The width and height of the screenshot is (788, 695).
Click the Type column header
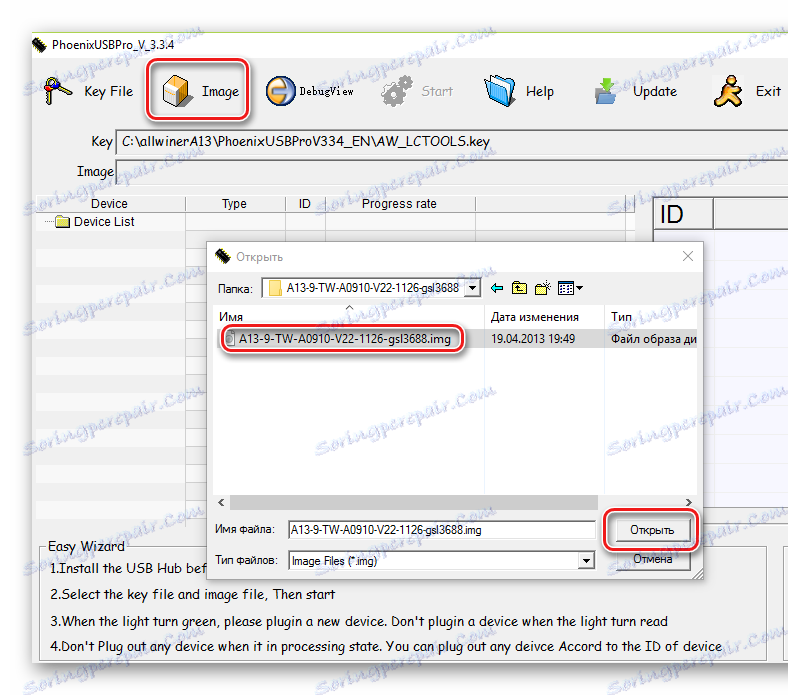point(234,204)
